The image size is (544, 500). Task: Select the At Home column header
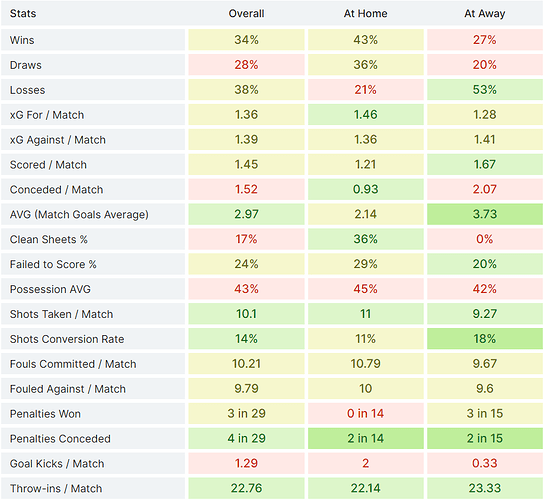point(365,14)
